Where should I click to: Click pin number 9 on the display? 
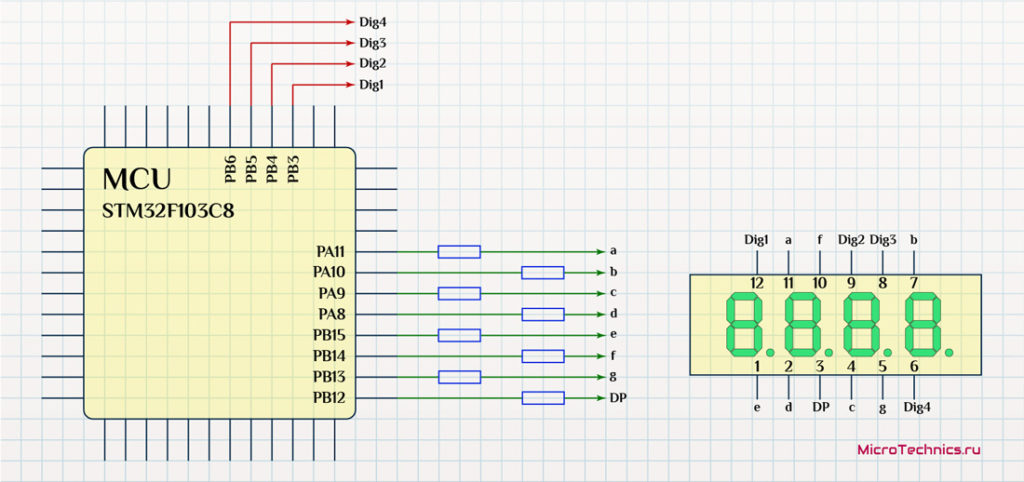851,283
